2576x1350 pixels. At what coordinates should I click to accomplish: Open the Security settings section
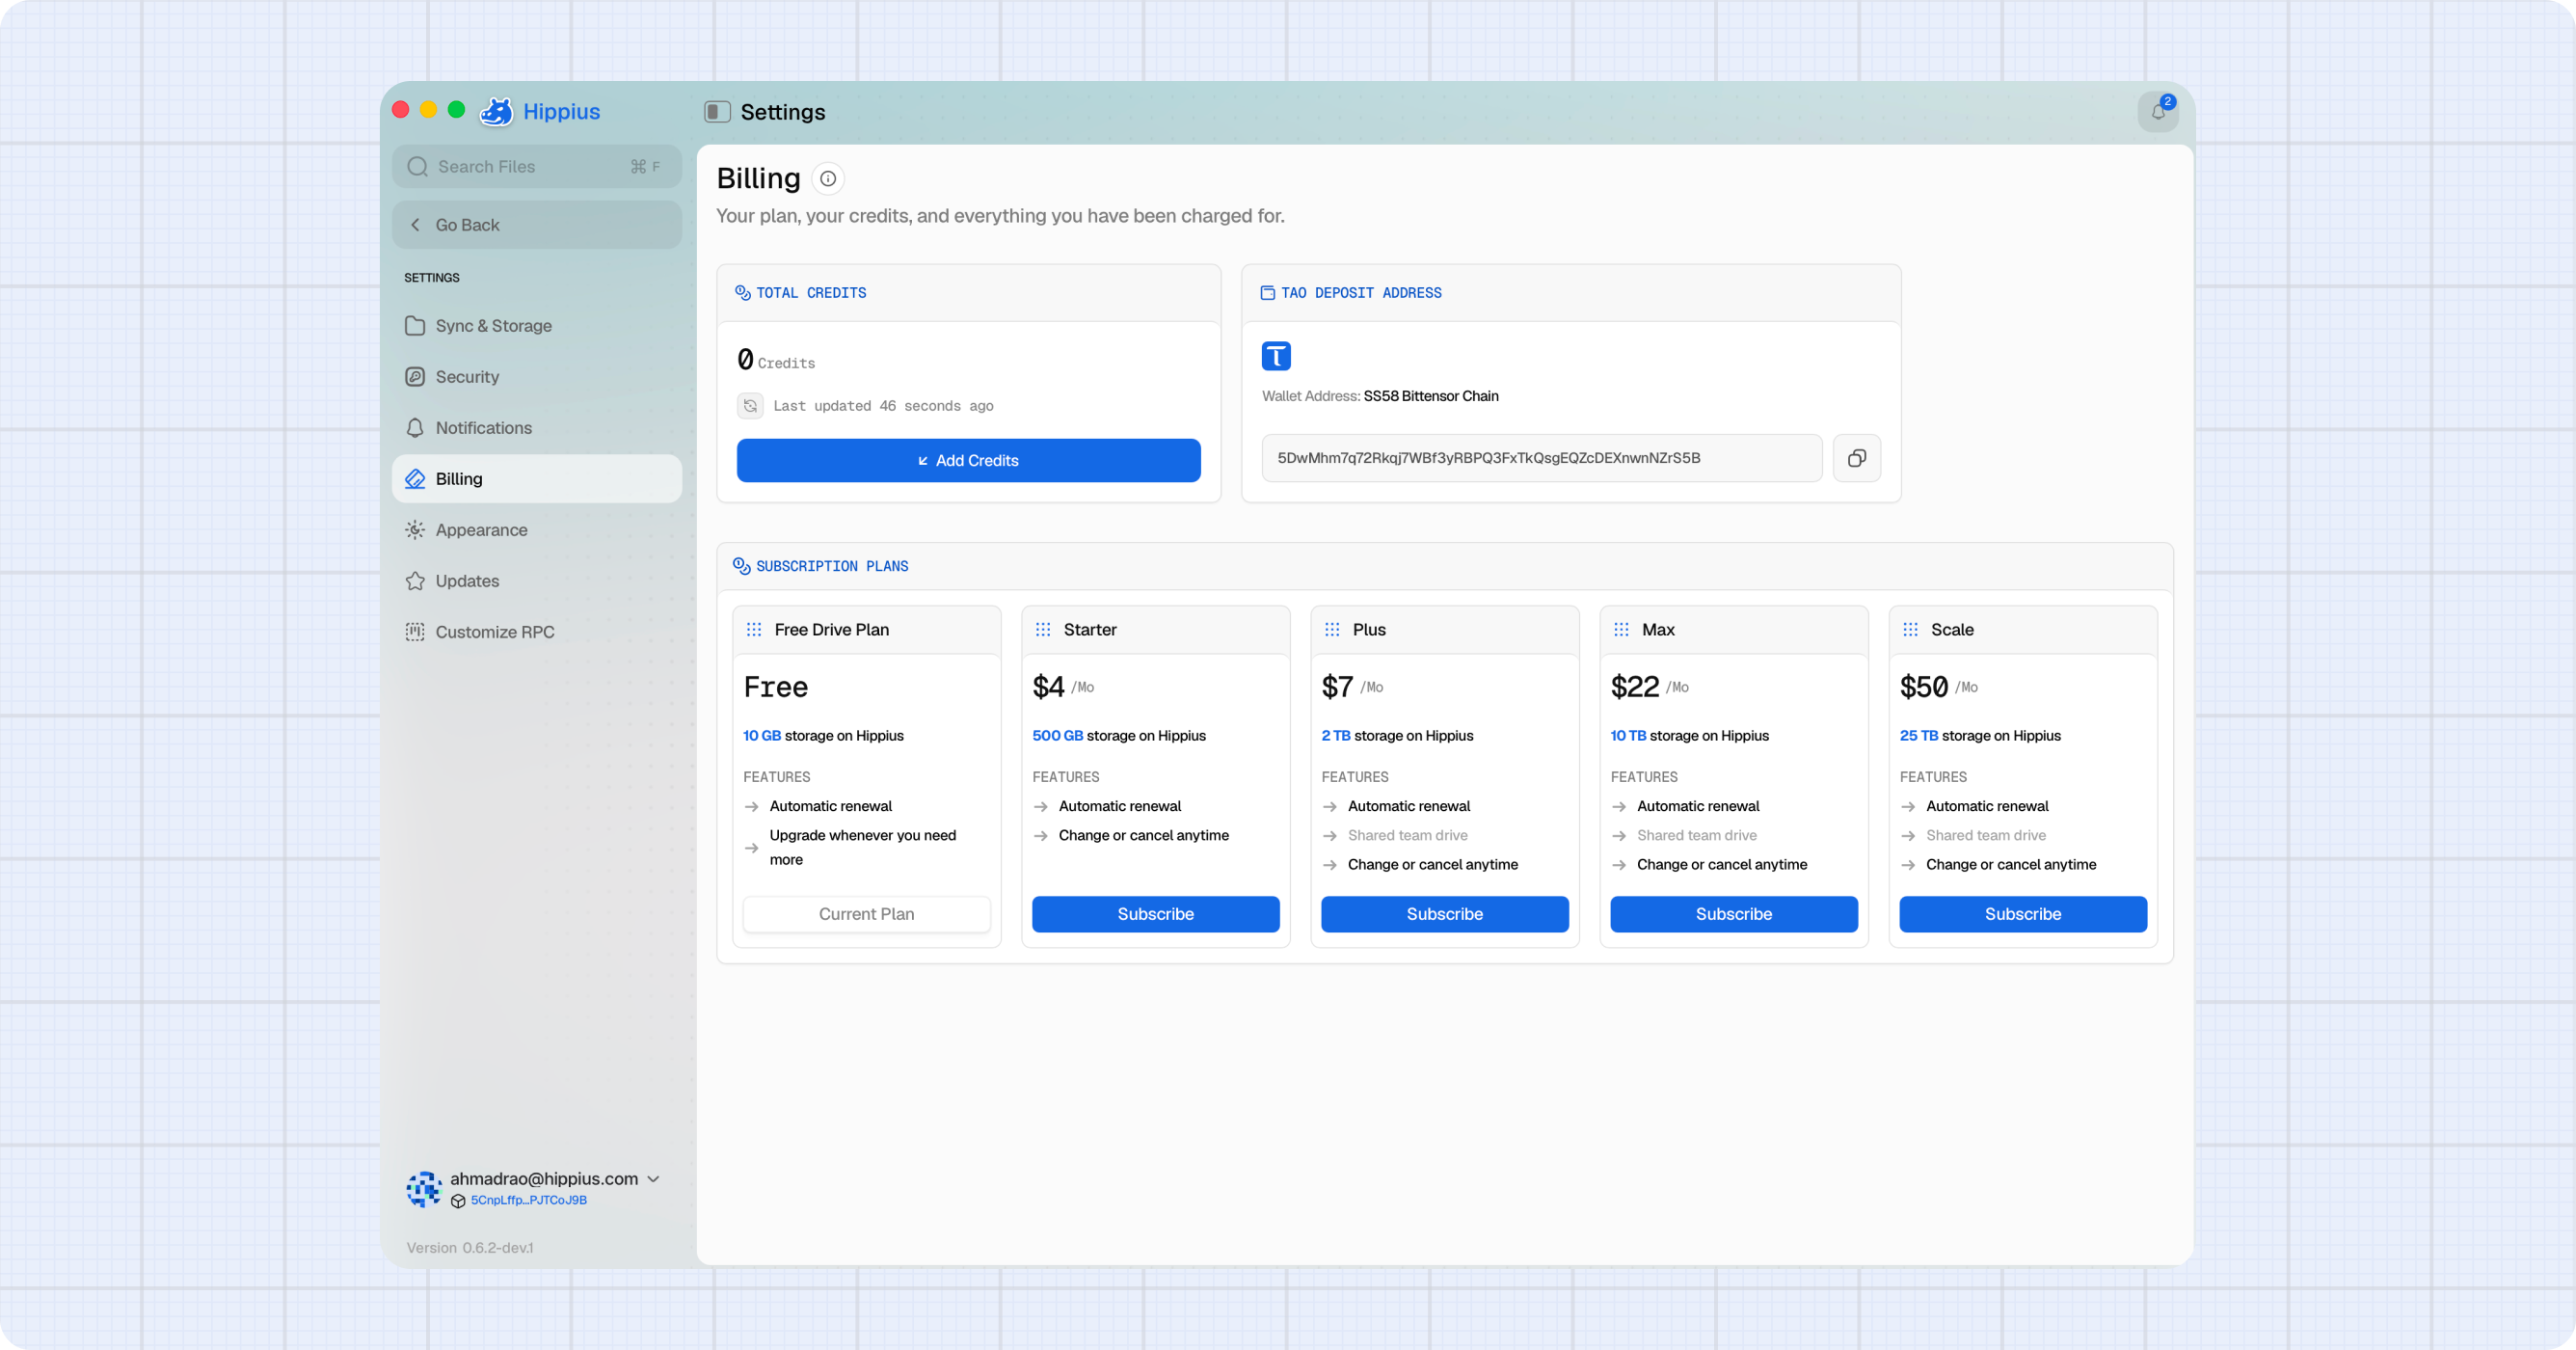pyautogui.click(x=537, y=377)
